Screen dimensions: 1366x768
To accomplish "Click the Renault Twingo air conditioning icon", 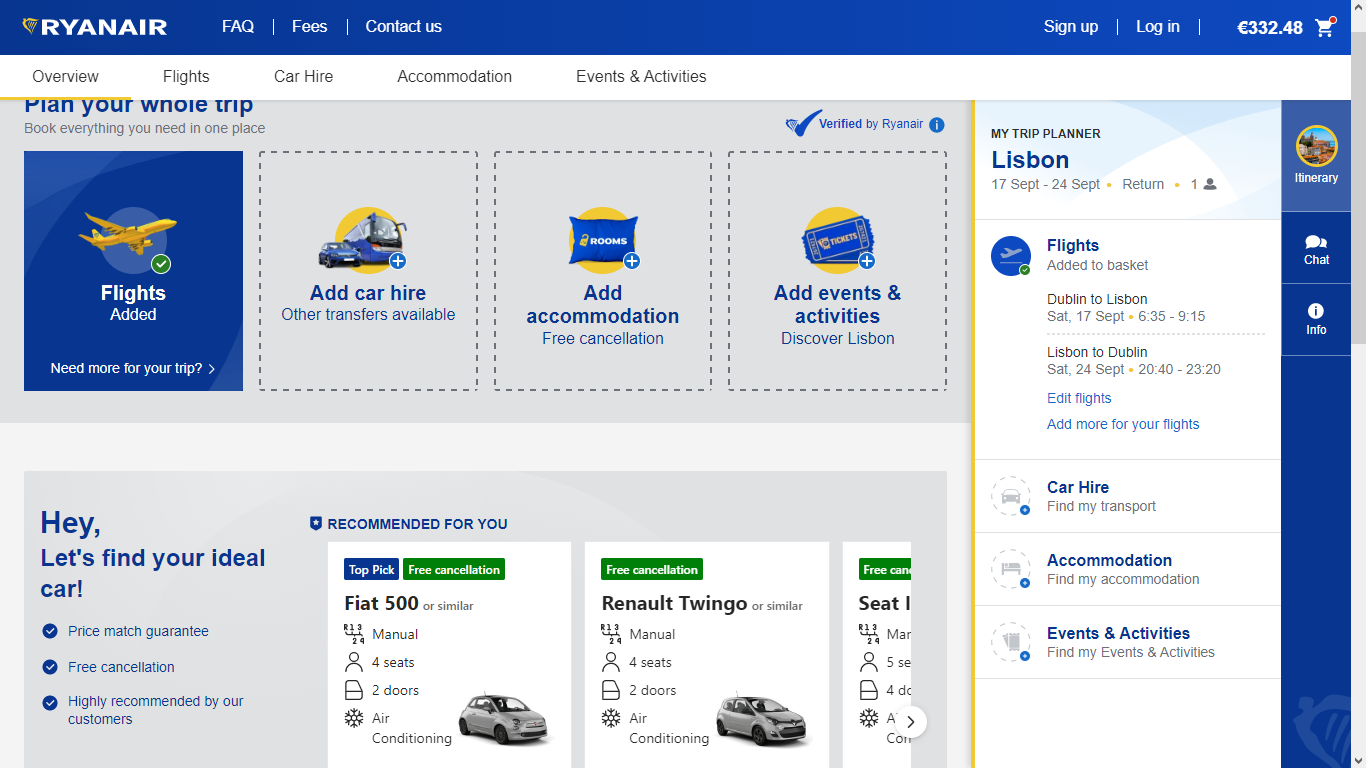I will [x=610, y=718].
